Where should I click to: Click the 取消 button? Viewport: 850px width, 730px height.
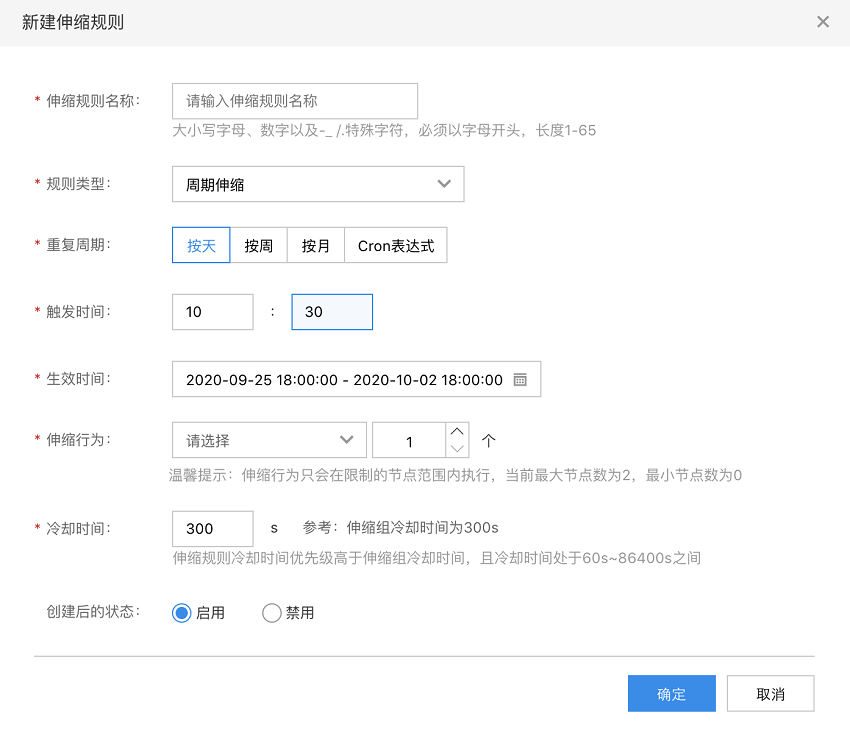coord(770,694)
